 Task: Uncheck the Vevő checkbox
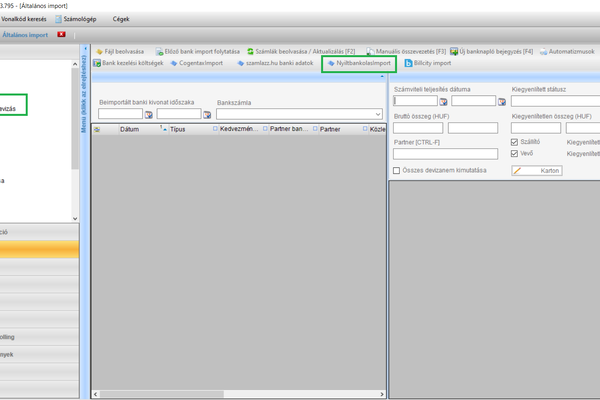click(x=515, y=154)
